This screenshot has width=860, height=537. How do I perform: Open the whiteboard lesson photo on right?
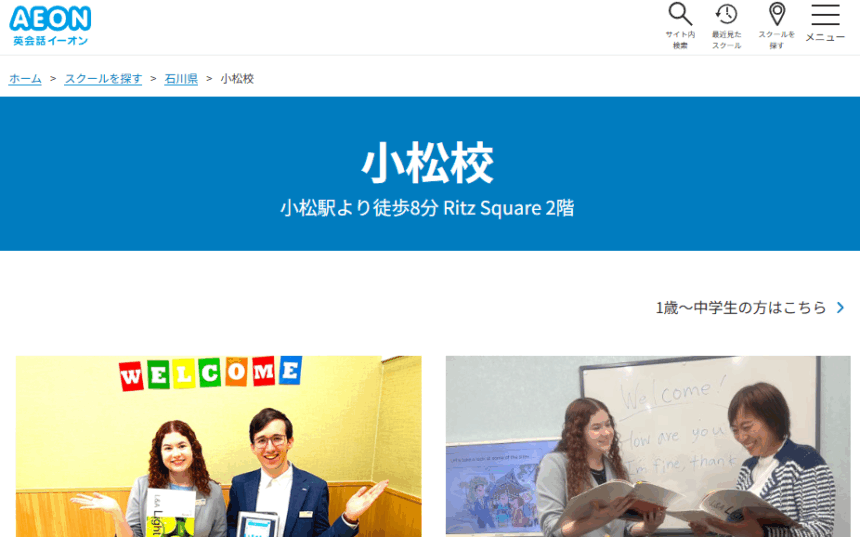pyautogui.click(x=648, y=446)
